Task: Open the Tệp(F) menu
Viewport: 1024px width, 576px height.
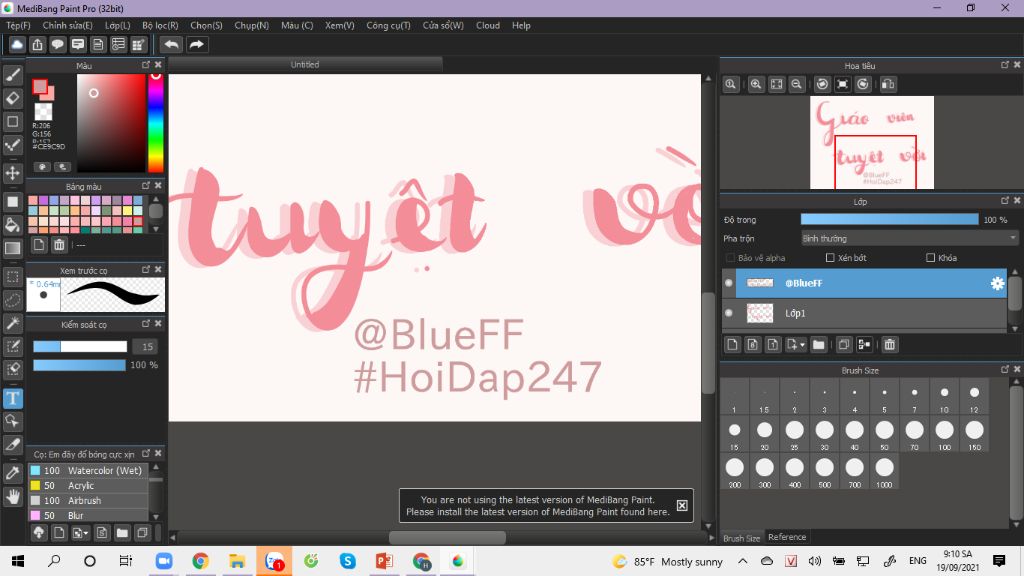Action: point(18,25)
